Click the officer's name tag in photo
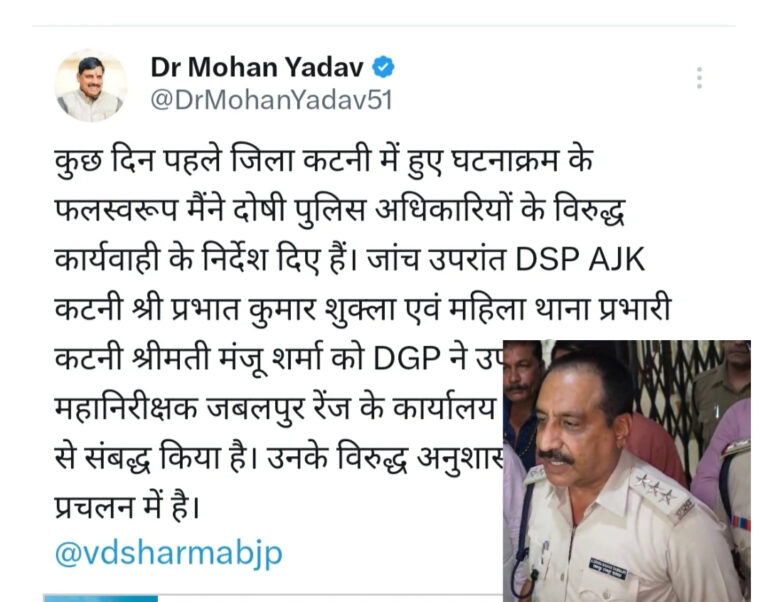768x602 pixels. tap(608, 568)
